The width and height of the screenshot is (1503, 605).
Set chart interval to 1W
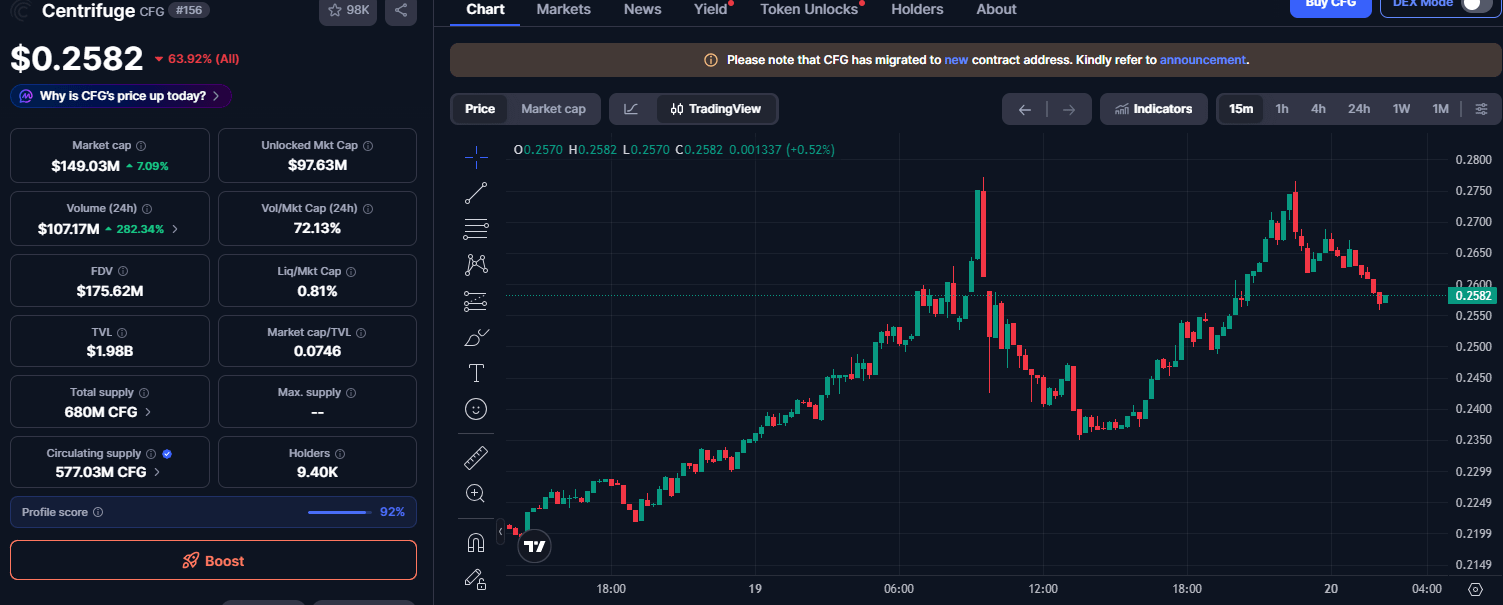[x=1401, y=109]
